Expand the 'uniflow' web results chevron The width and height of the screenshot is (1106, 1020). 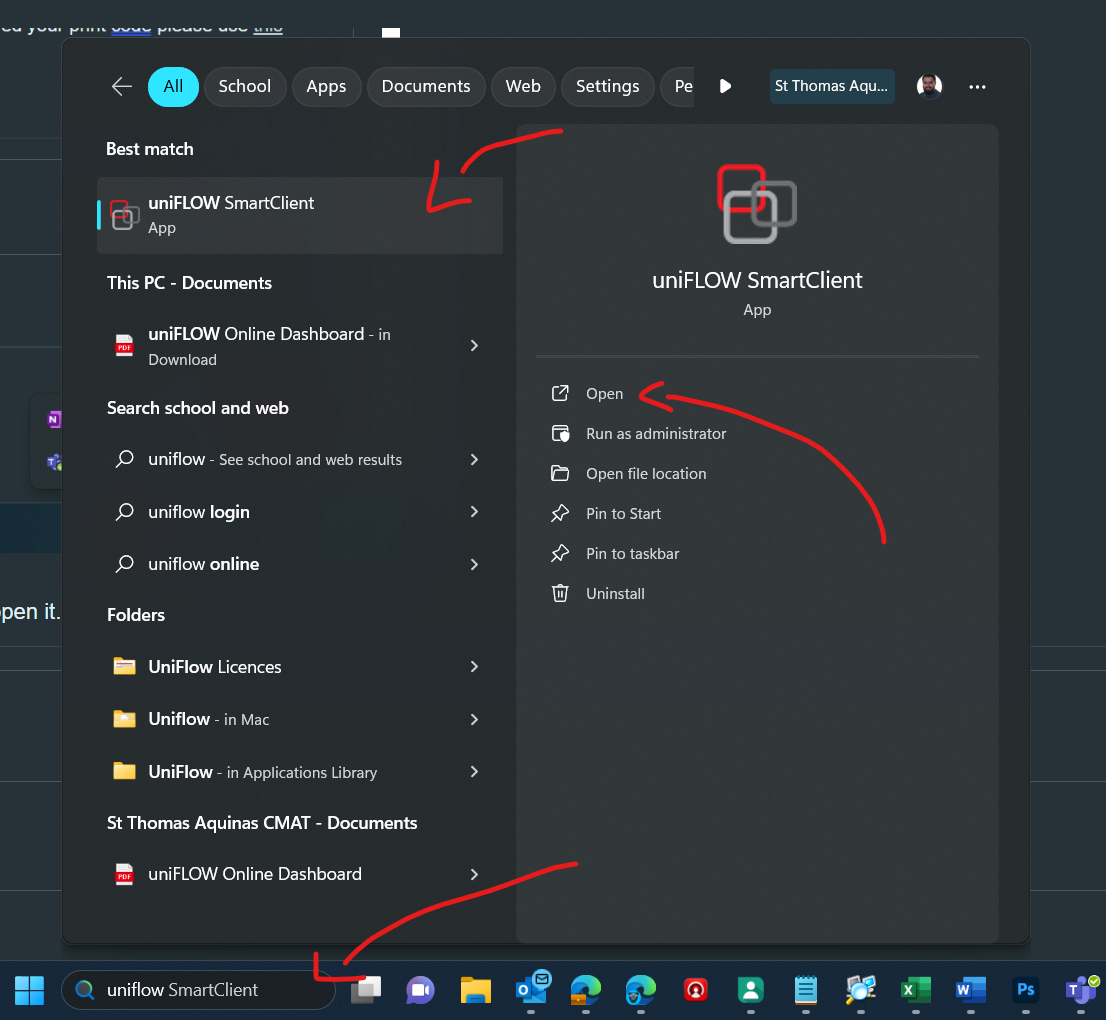(x=474, y=459)
